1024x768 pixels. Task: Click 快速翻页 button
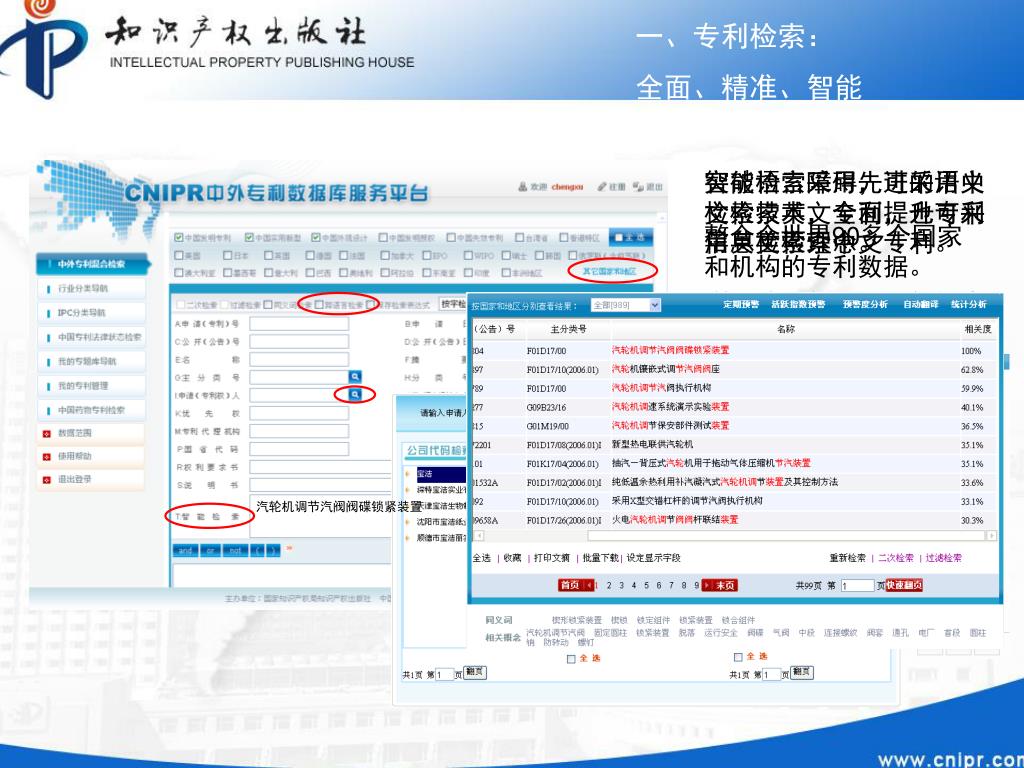point(904,585)
